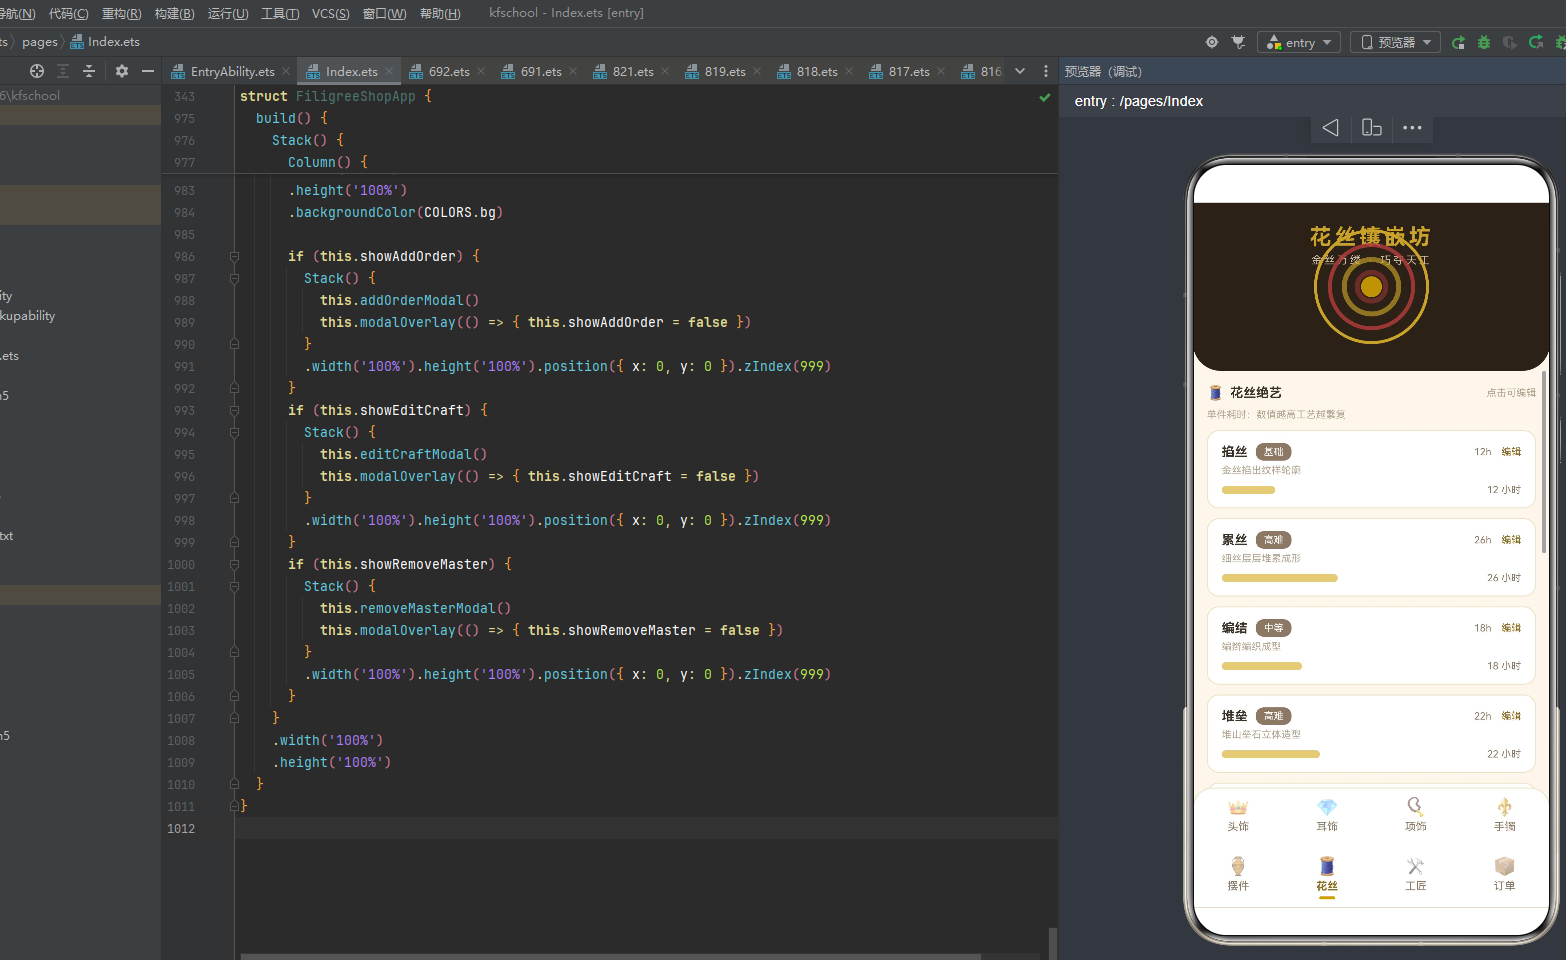Click the 预览器 (调试) panel title

coord(1103,72)
